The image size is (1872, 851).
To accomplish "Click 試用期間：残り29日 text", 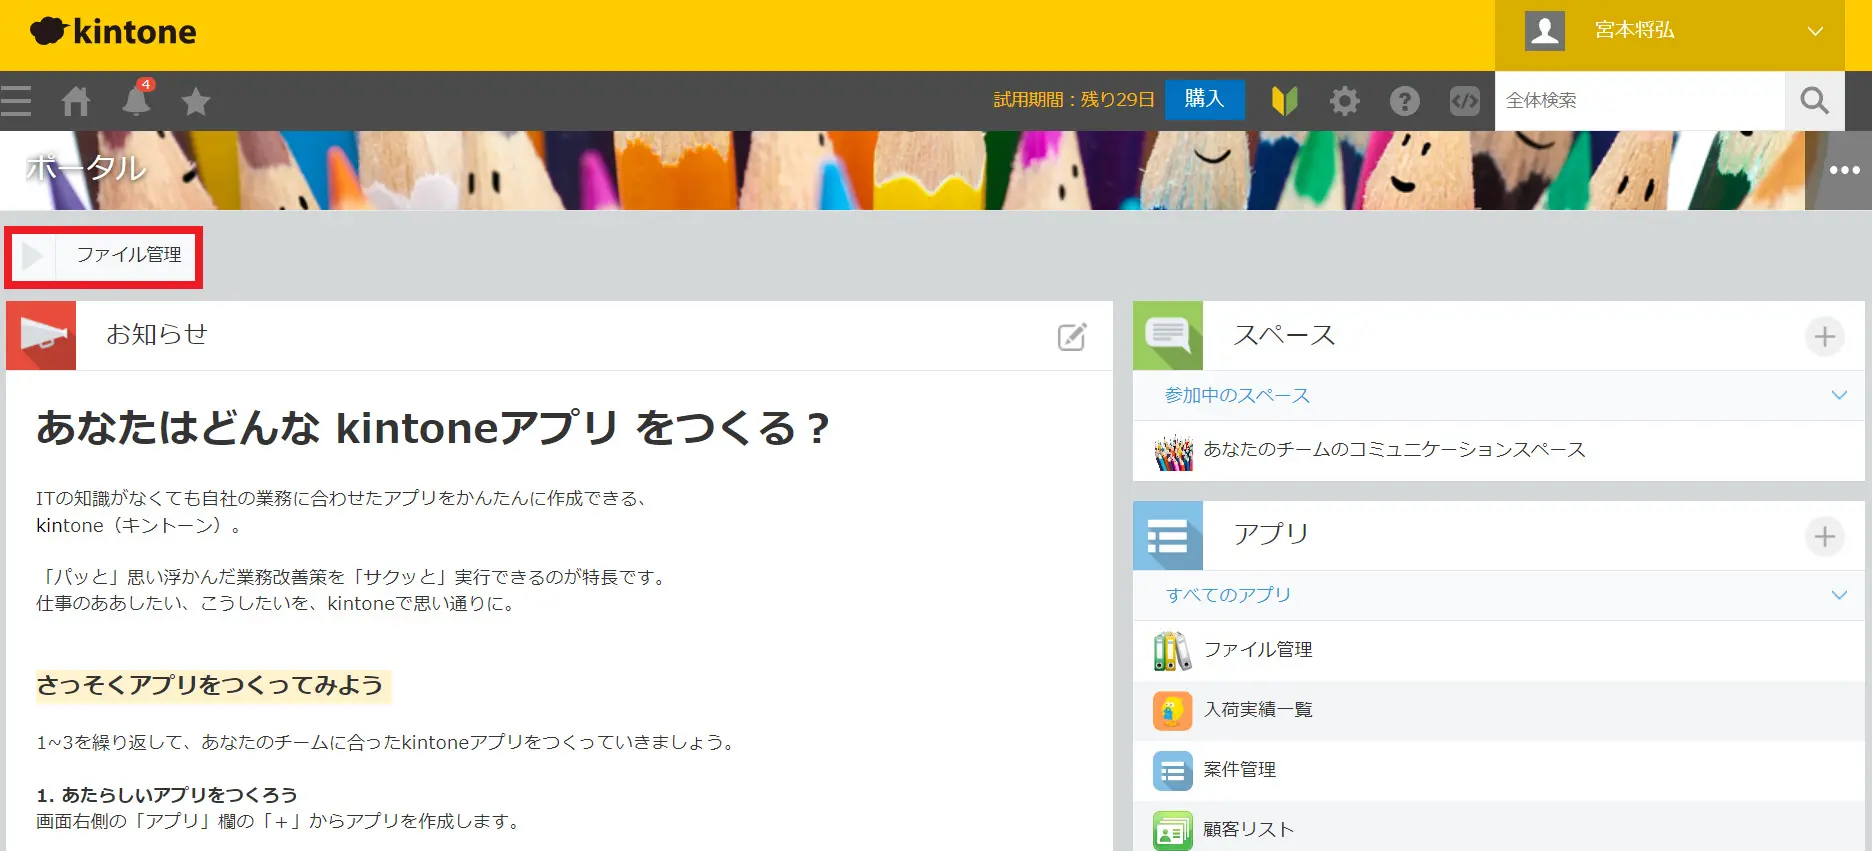I will click(x=1074, y=100).
